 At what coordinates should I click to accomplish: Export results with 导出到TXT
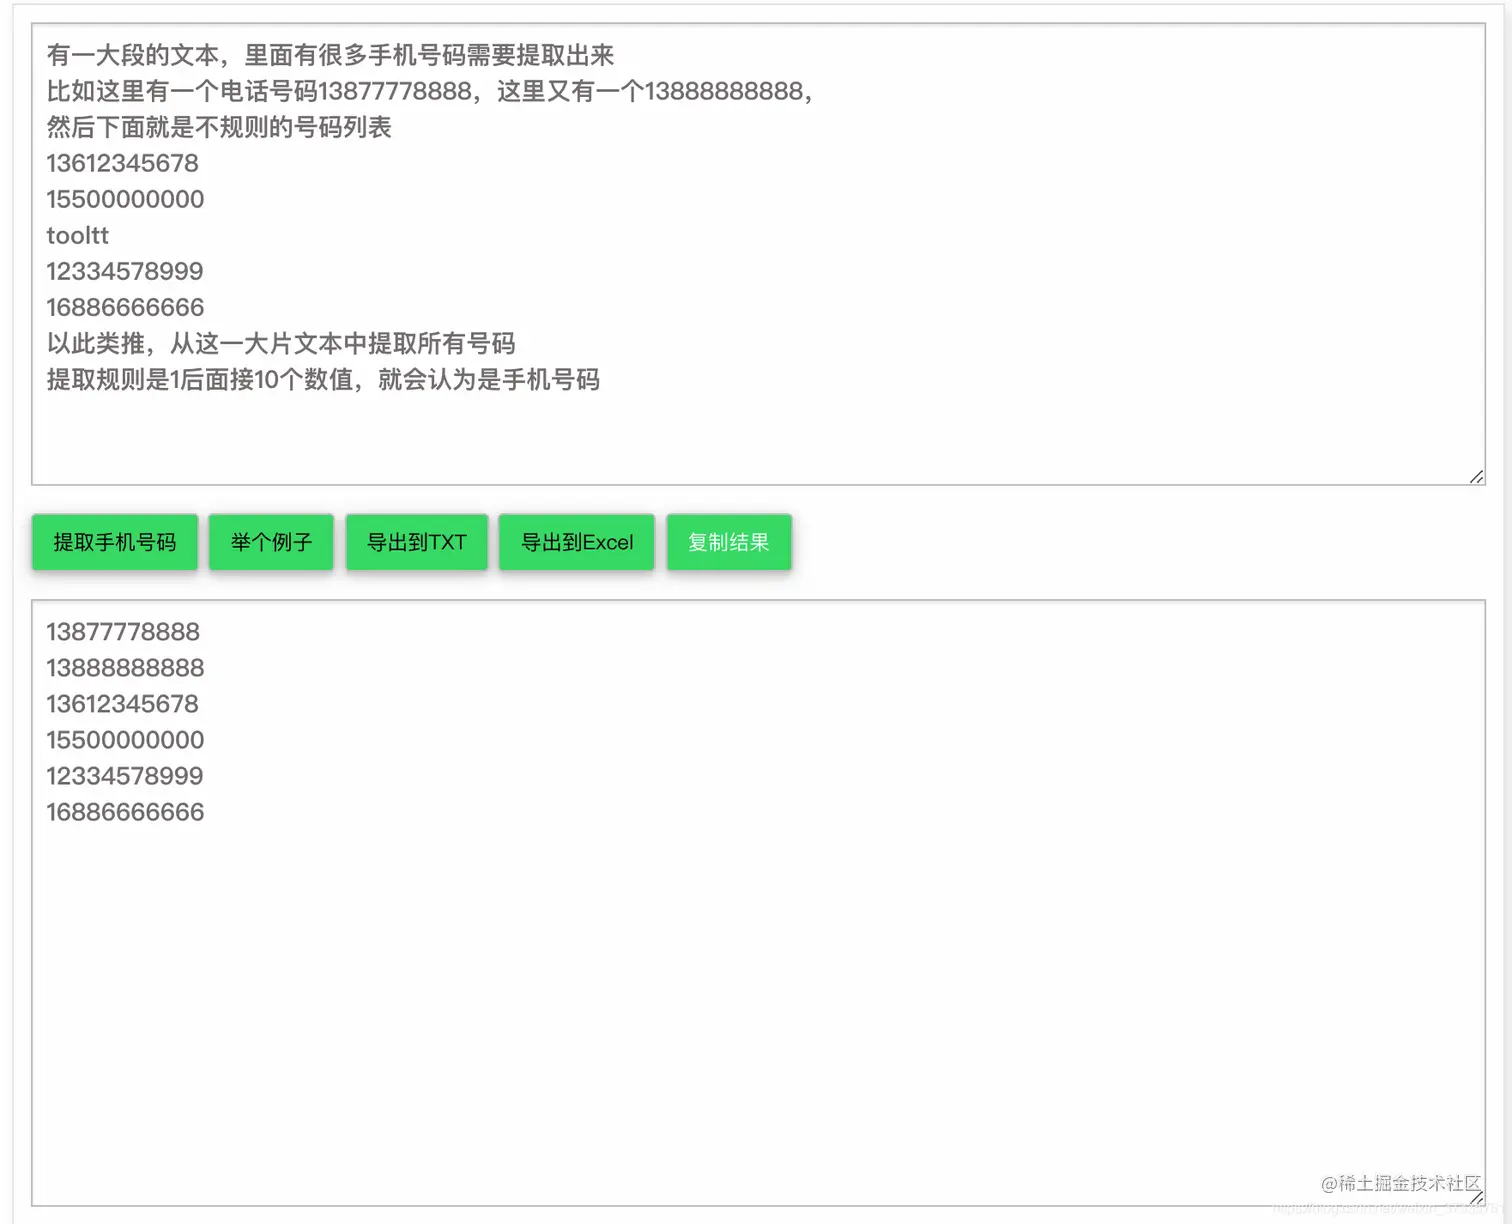(417, 542)
